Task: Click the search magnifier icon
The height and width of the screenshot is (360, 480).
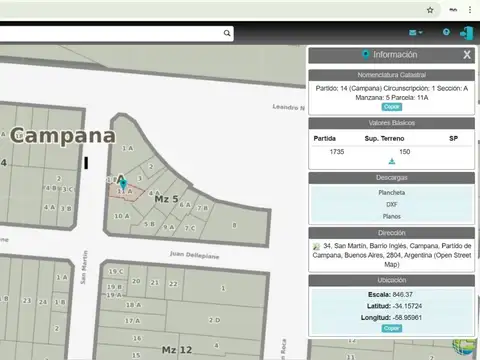Action: 227,33
